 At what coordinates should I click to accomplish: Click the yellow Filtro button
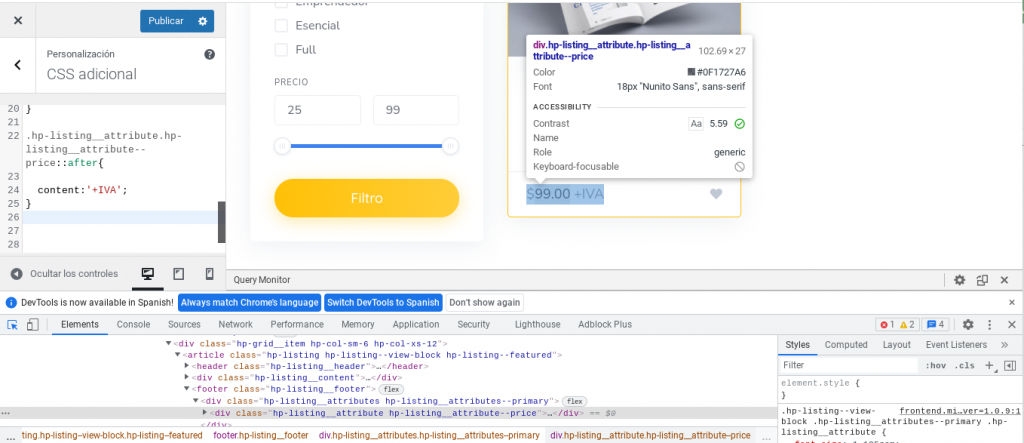[366, 198]
